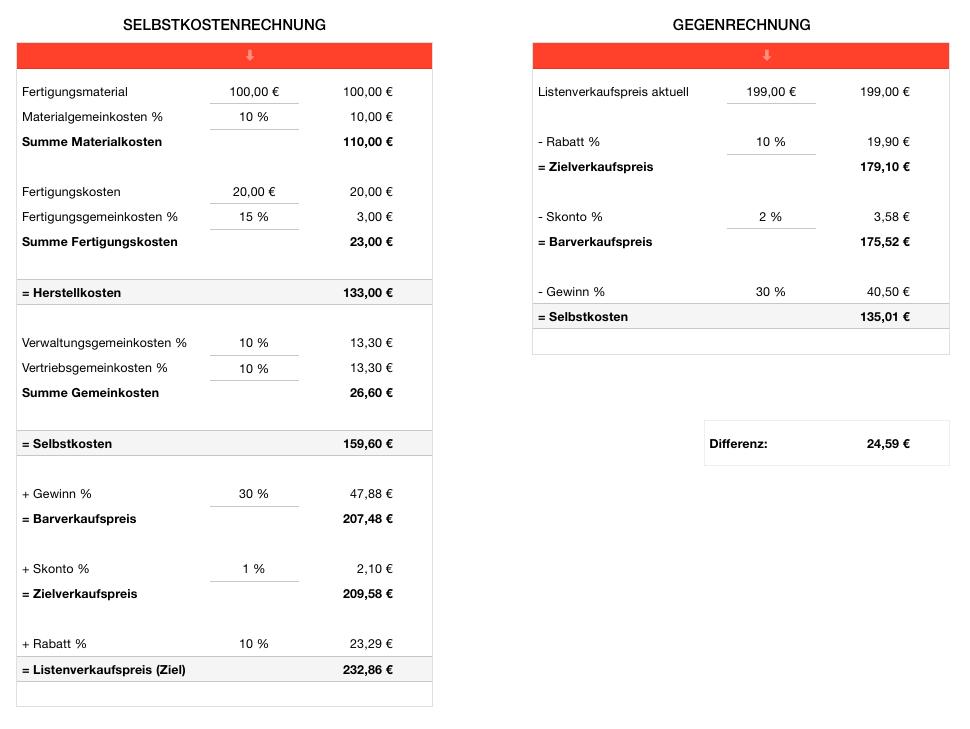Select the GEGENRECHNUNG title
This screenshot has height=729, width=970.
point(742,24)
